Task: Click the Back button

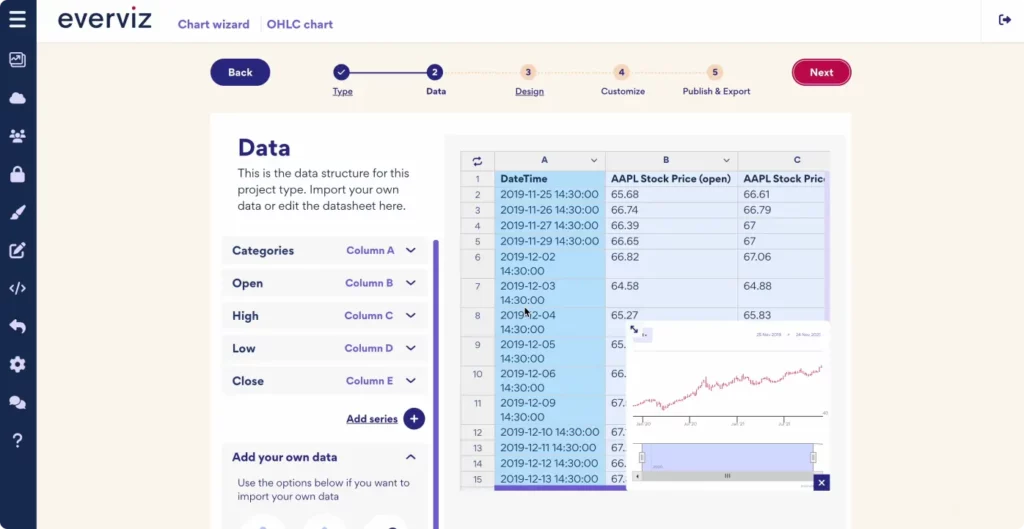Action: [x=240, y=72]
